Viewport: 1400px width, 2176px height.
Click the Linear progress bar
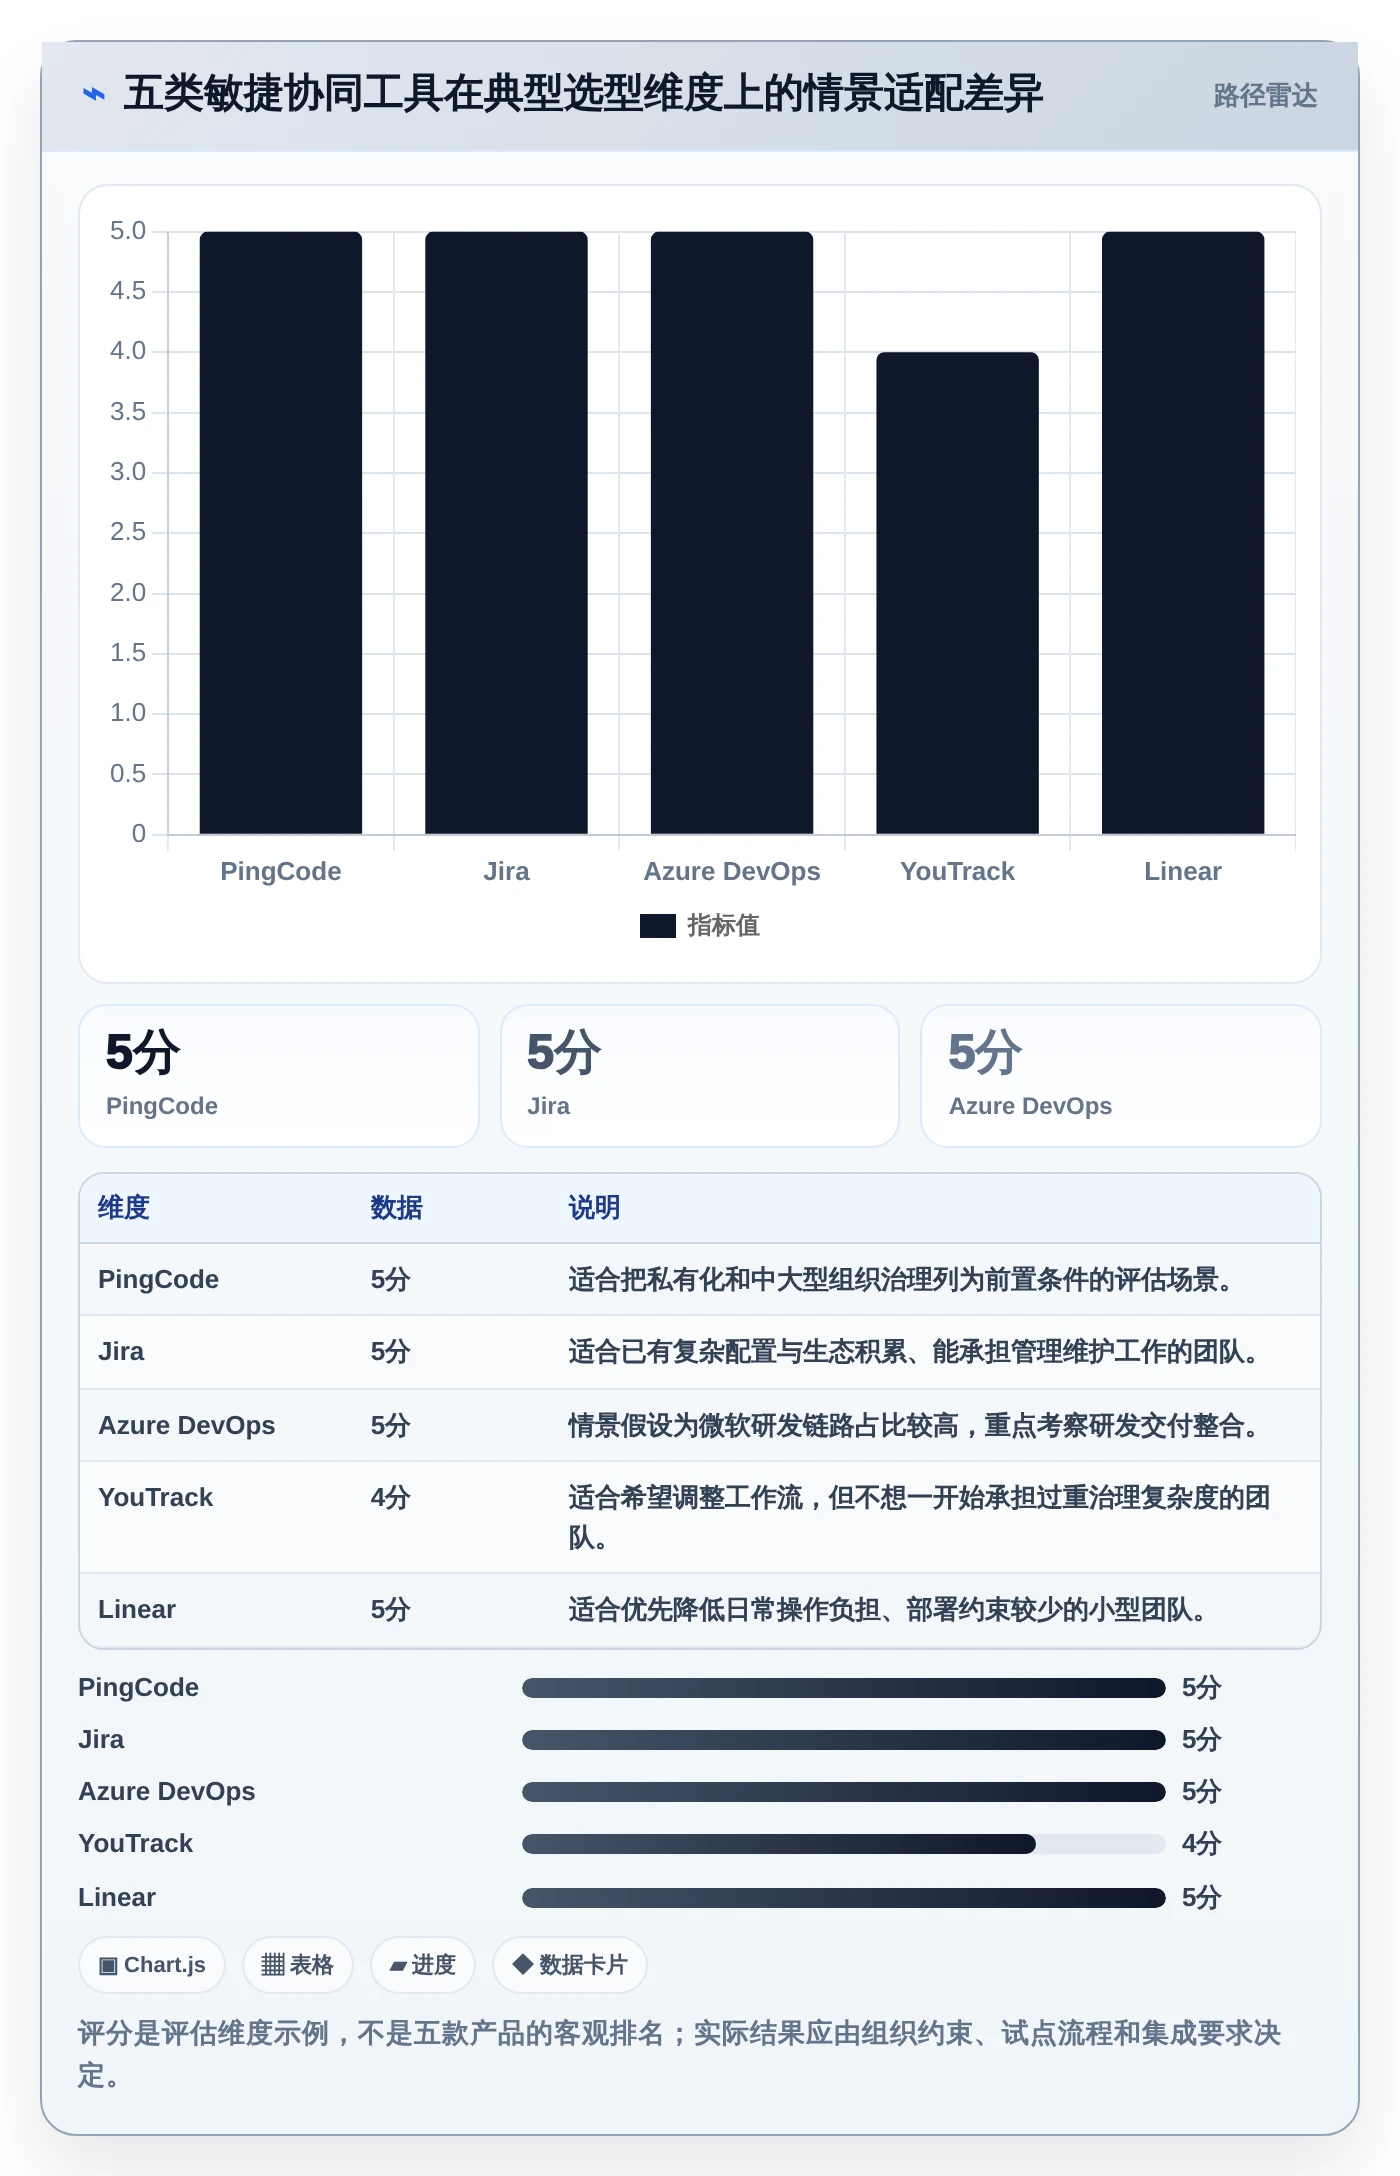844,1898
